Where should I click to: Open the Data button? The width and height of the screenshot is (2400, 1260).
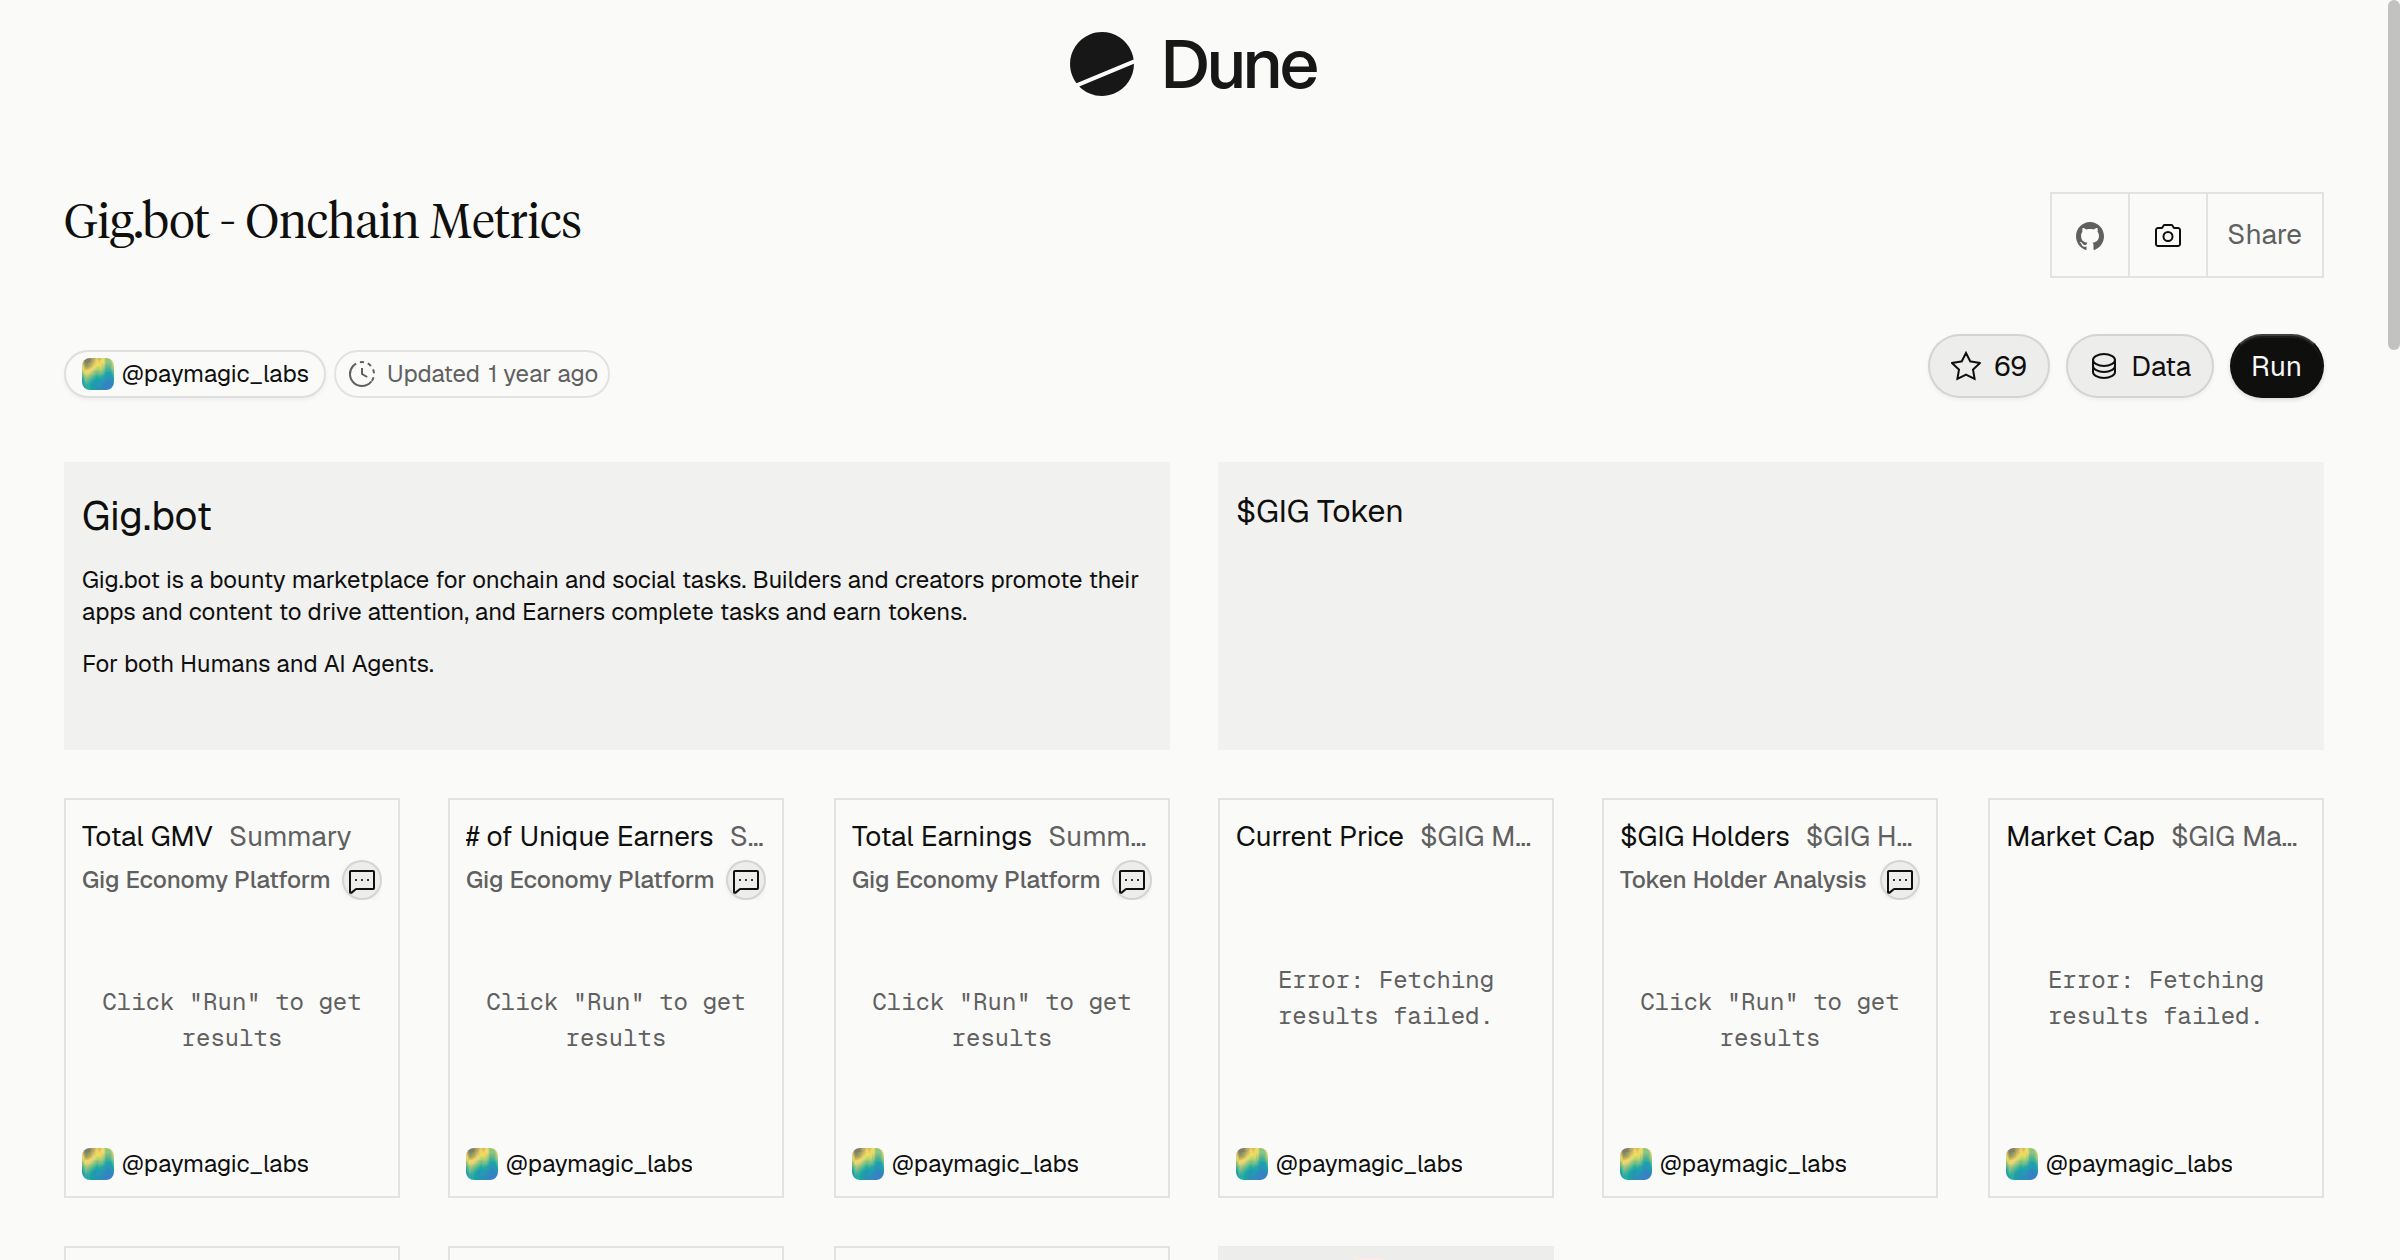2140,366
